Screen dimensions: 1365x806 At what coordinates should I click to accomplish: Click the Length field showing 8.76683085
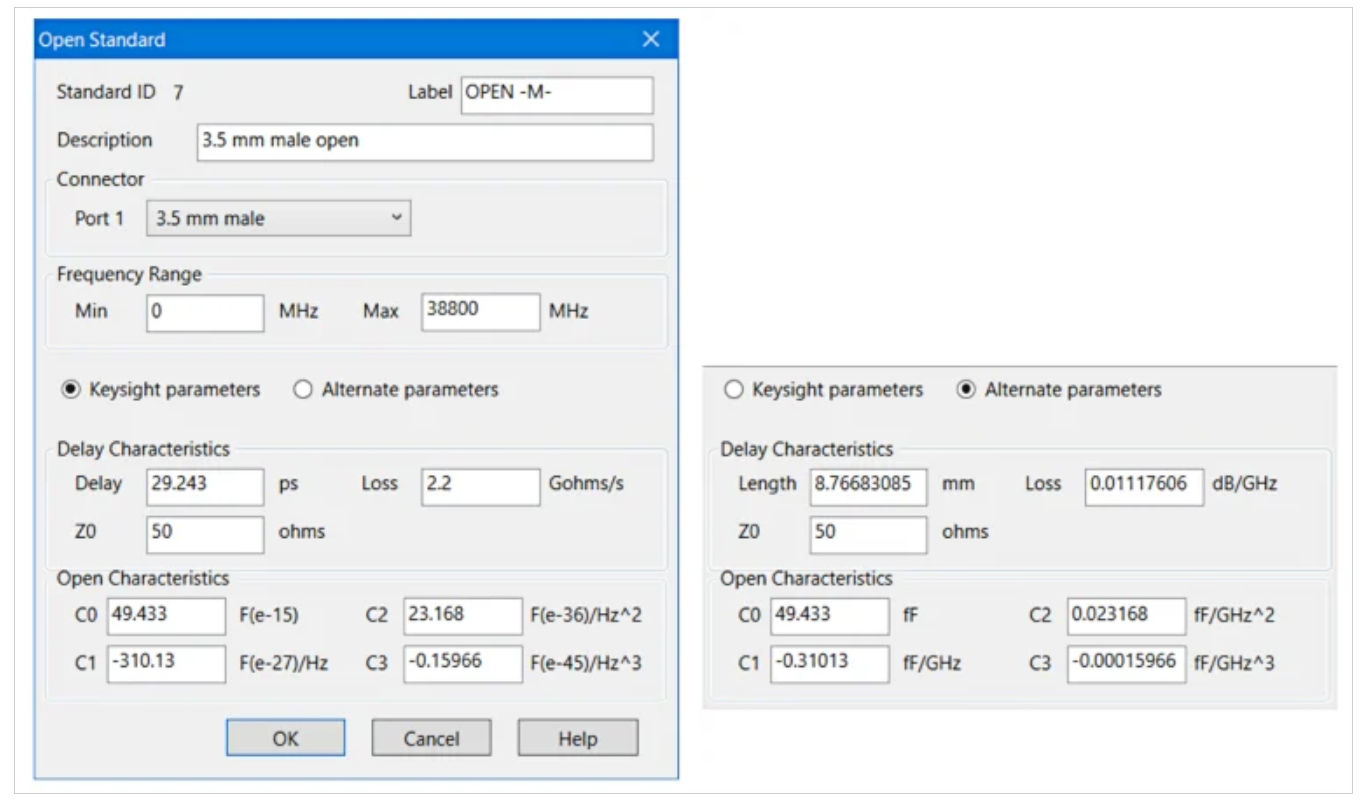coord(868,486)
